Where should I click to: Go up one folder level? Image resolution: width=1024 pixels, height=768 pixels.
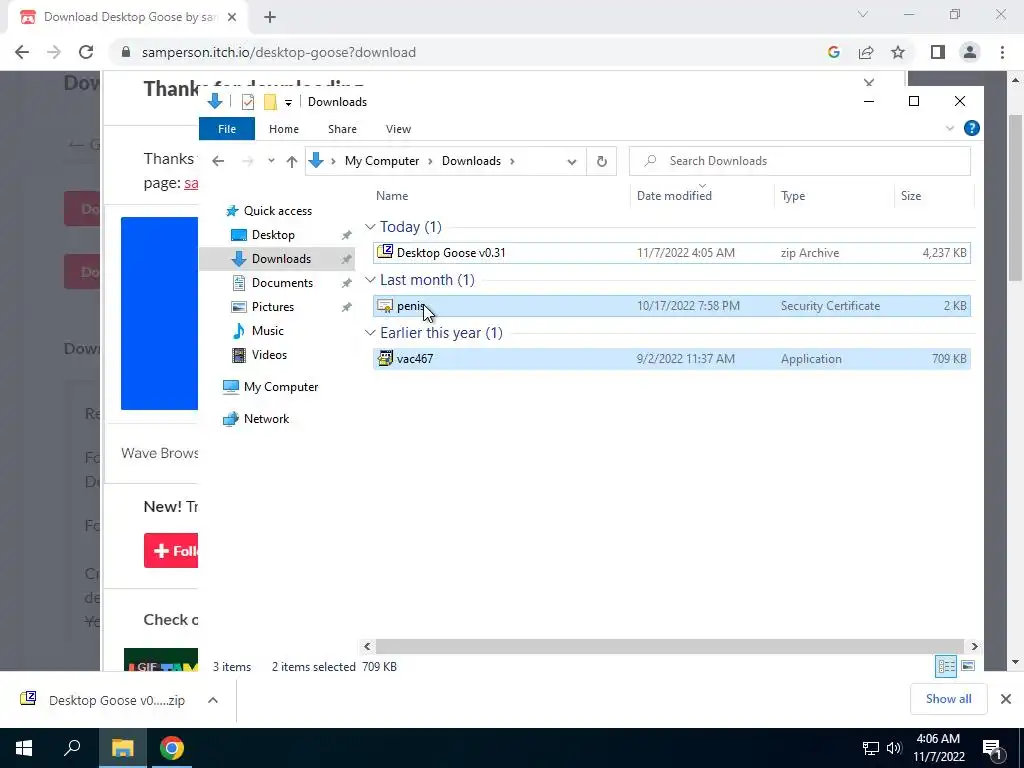pyautogui.click(x=291, y=161)
